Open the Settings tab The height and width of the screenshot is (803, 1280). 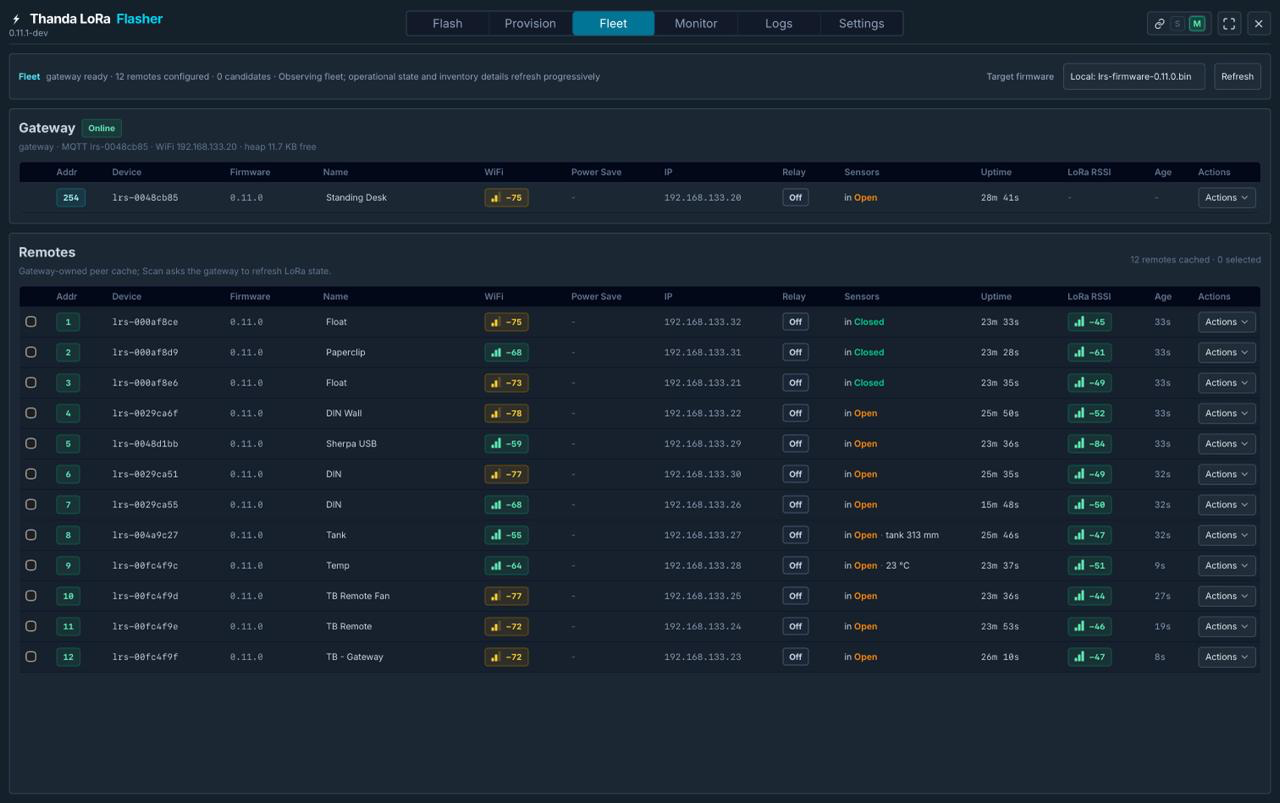[861, 24]
